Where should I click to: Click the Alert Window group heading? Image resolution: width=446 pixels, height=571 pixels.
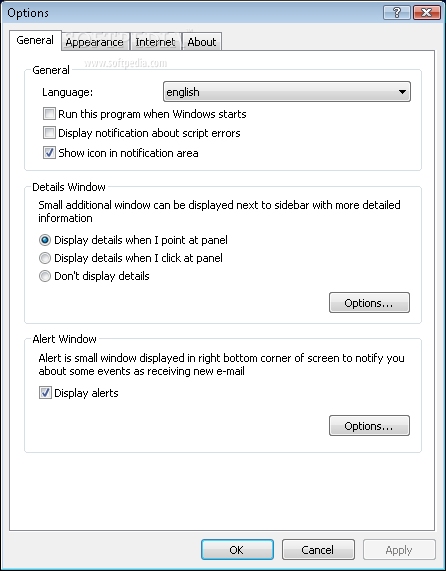pyautogui.click(x=64, y=339)
